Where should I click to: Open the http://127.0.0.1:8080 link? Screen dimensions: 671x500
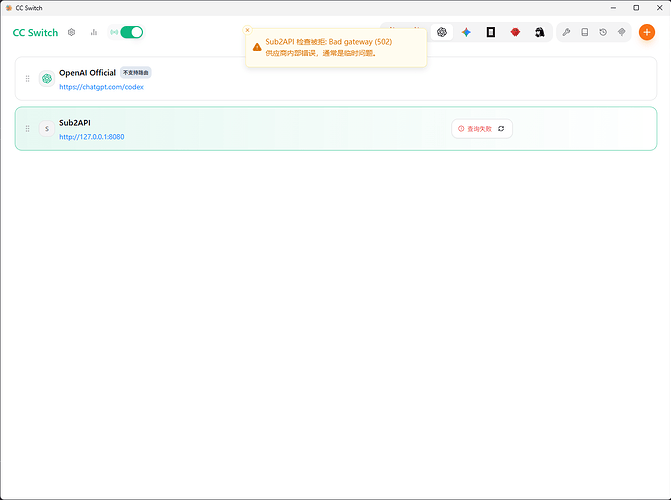(x=92, y=137)
